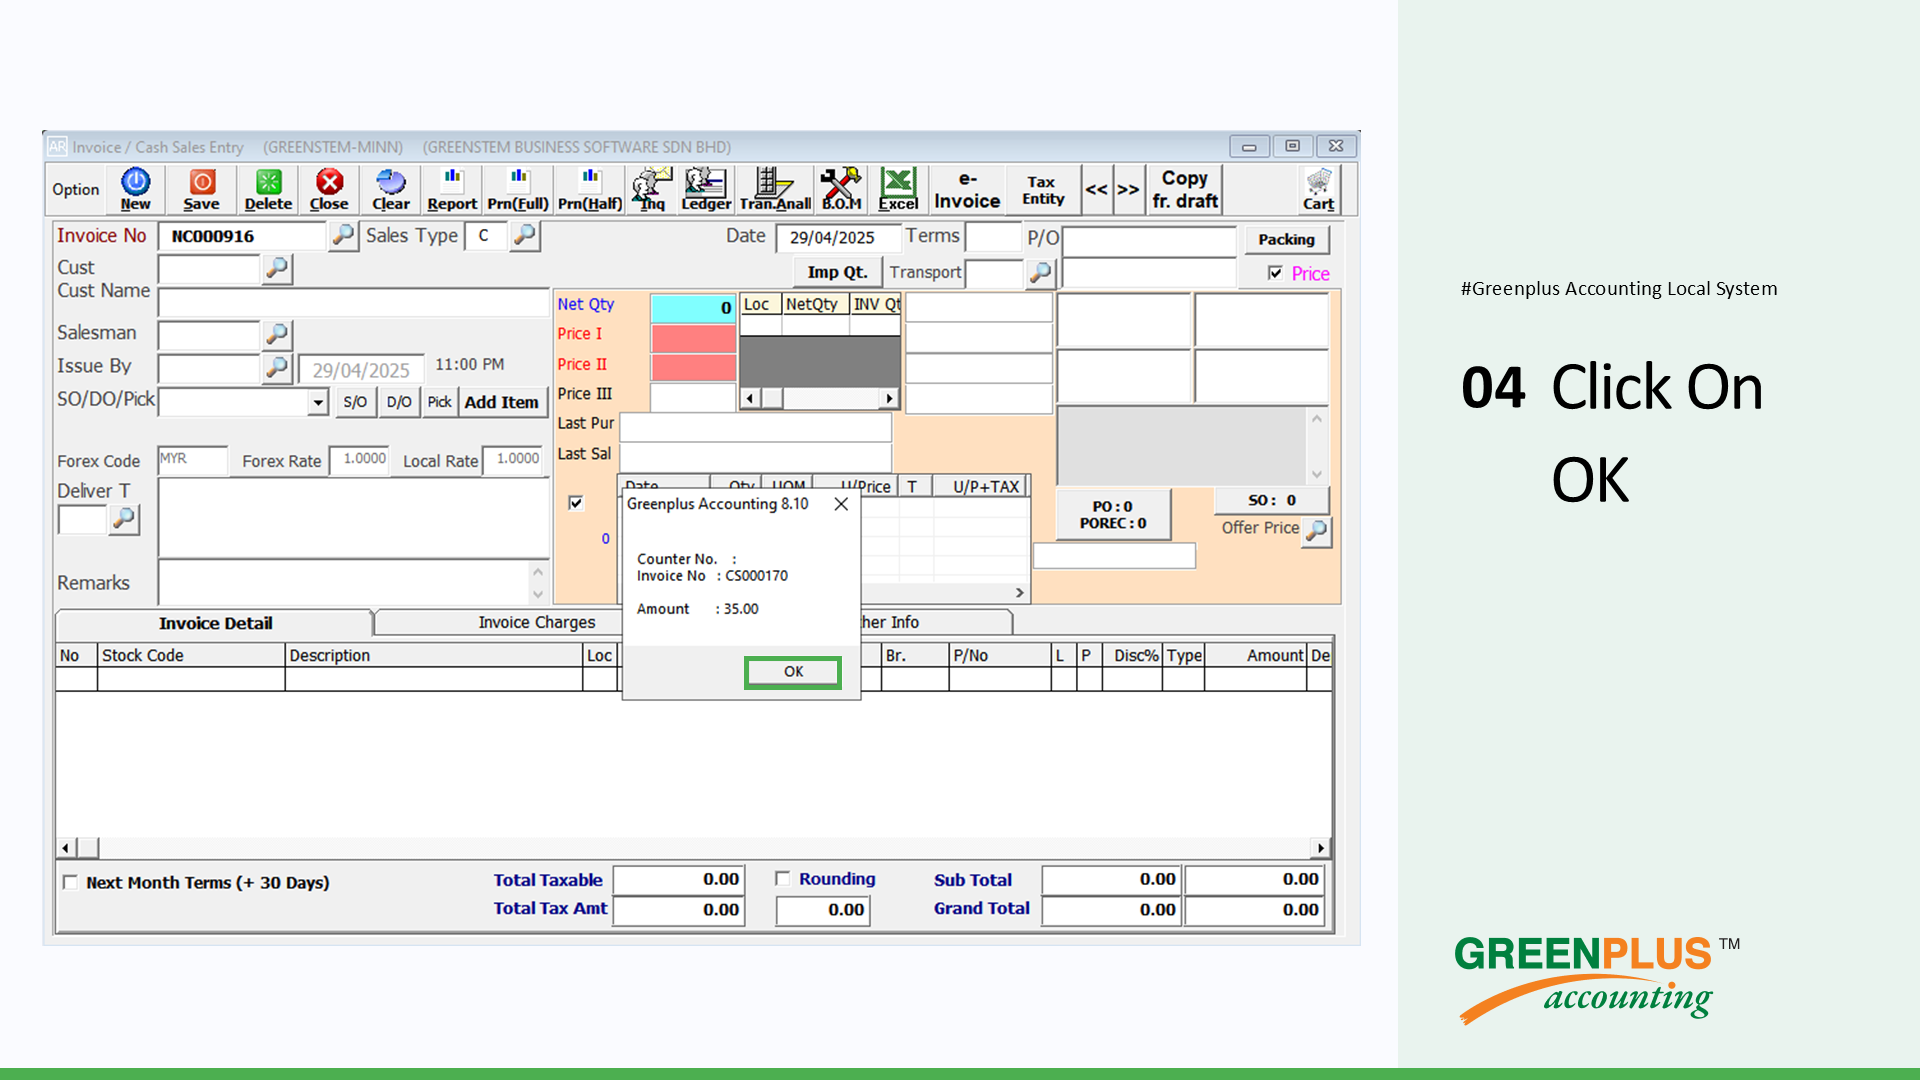Click Invoice No search magnifier
The image size is (1920, 1080).
(x=343, y=236)
